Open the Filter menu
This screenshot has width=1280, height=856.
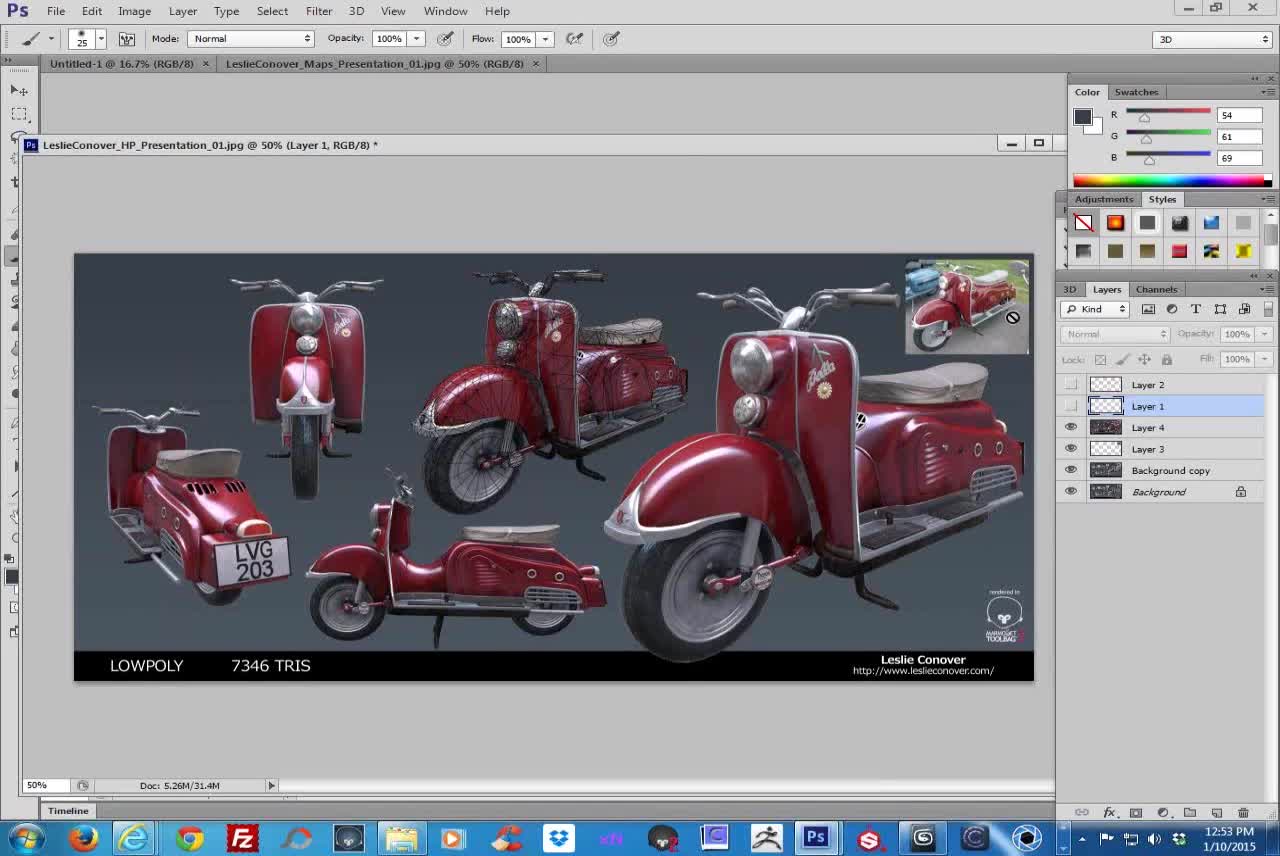(x=319, y=11)
